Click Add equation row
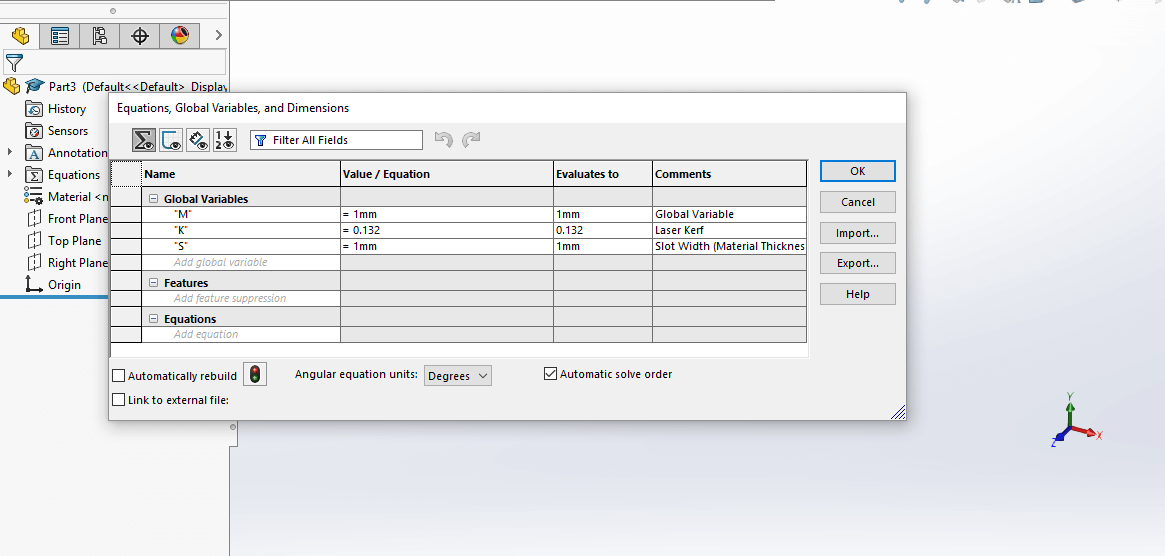Viewport: 1165px width, 556px height. (x=241, y=334)
